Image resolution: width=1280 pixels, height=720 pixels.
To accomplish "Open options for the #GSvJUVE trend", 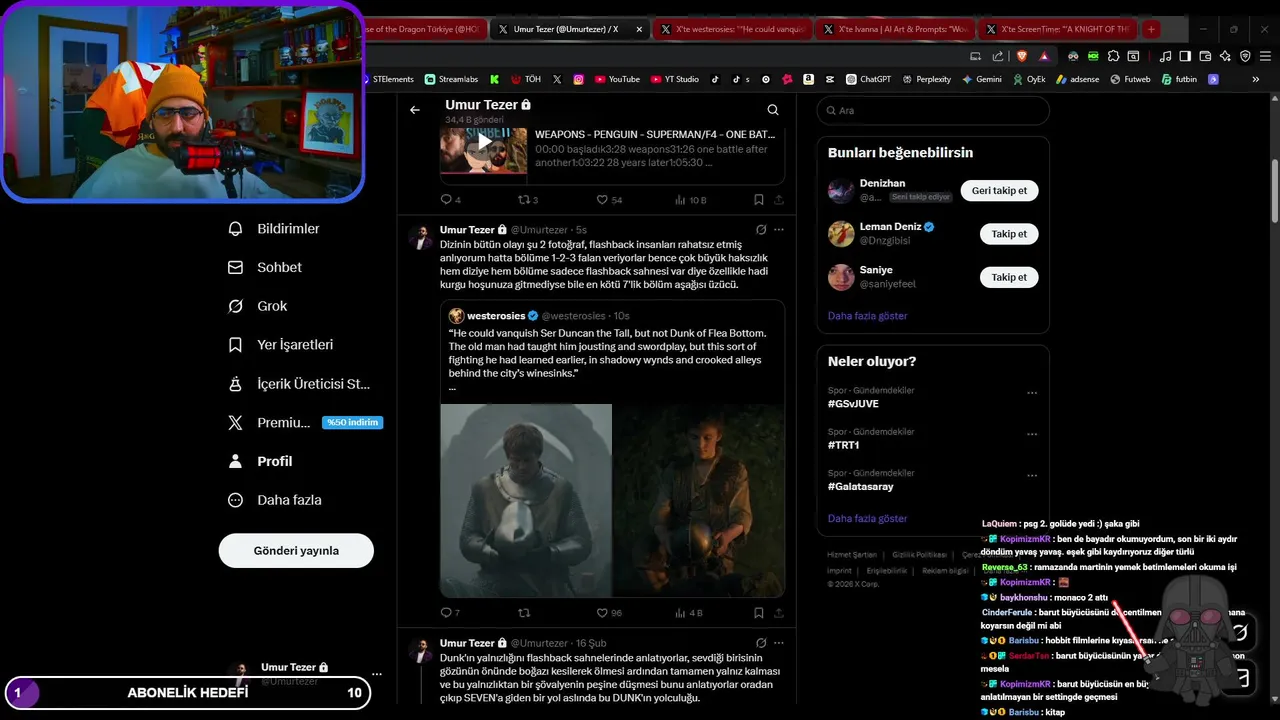I will tap(1032, 393).
